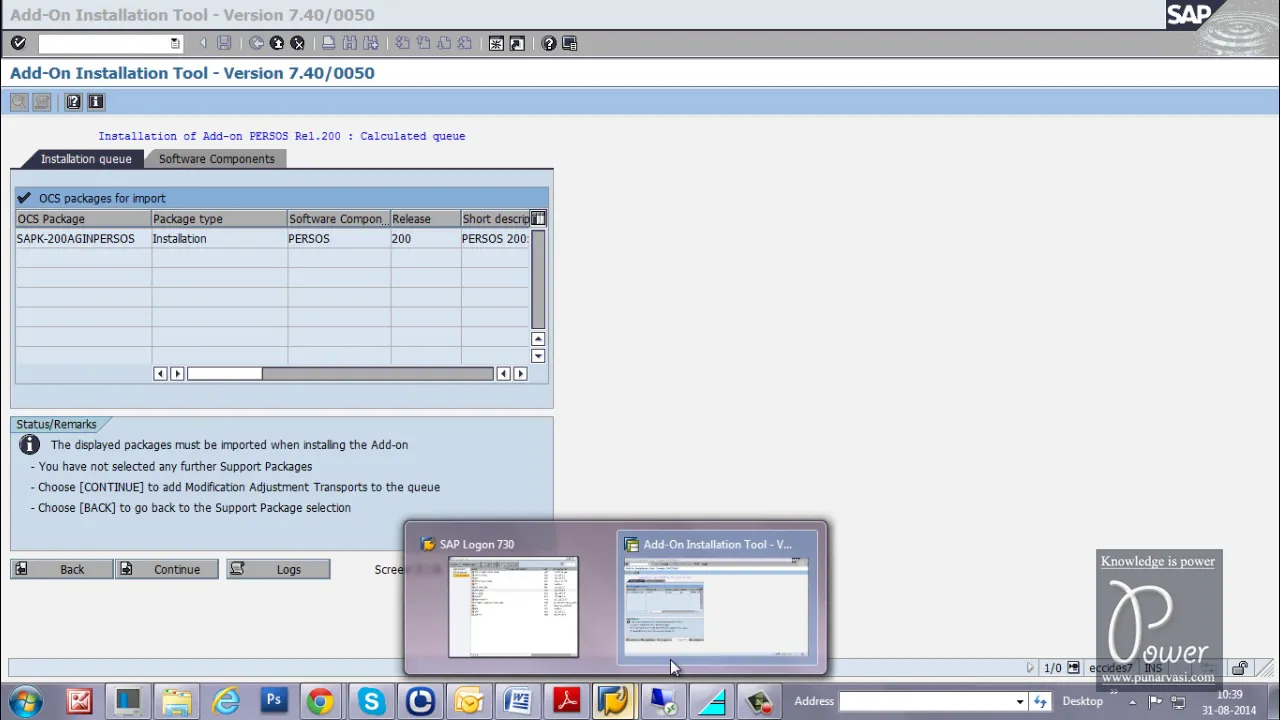Click the OCS Package column header
Image resolution: width=1280 pixels, height=720 pixels.
click(x=83, y=219)
